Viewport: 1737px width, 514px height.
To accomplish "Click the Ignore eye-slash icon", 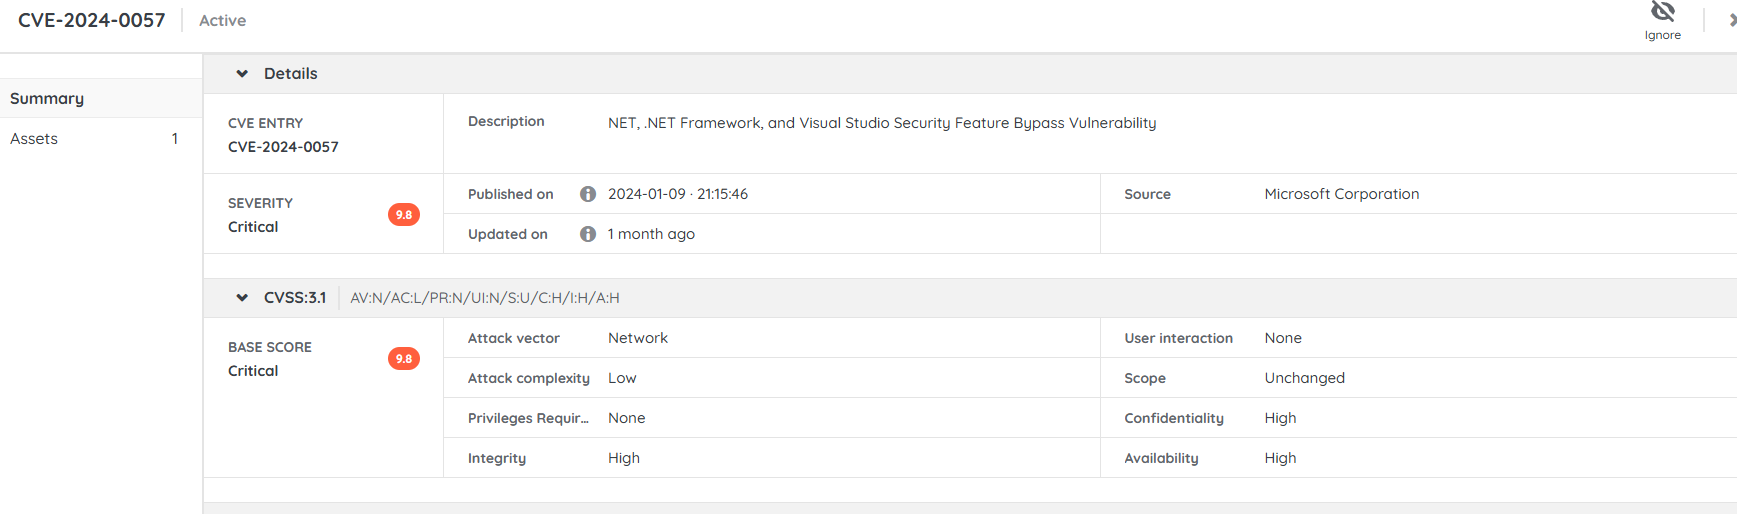I will pyautogui.click(x=1662, y=12).
